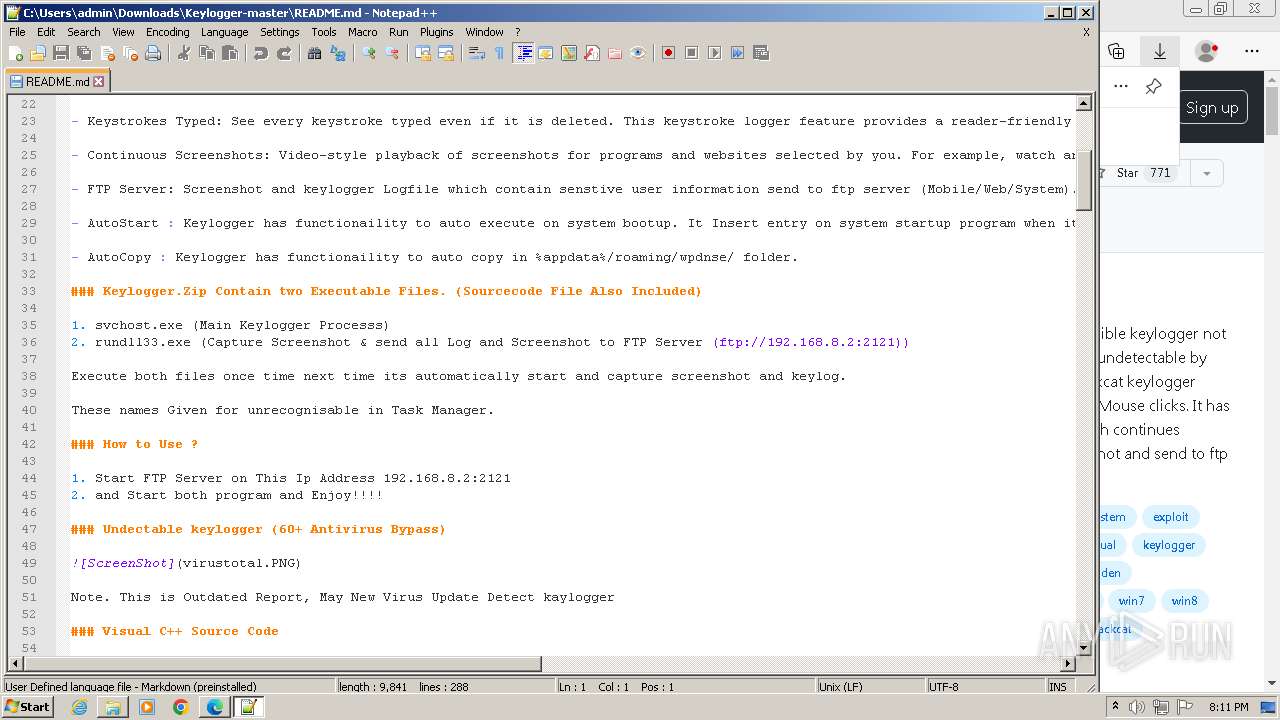Click the Close All toolbar icon

(130, 53)
